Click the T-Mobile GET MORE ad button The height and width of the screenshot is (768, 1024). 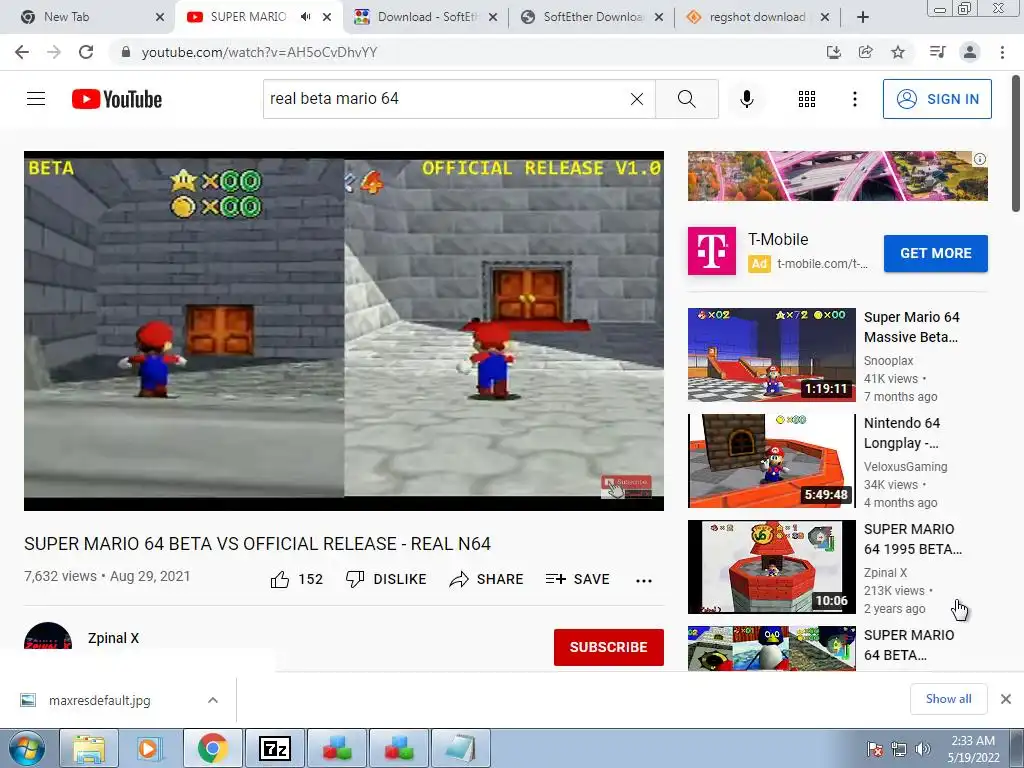pos(935,253)
